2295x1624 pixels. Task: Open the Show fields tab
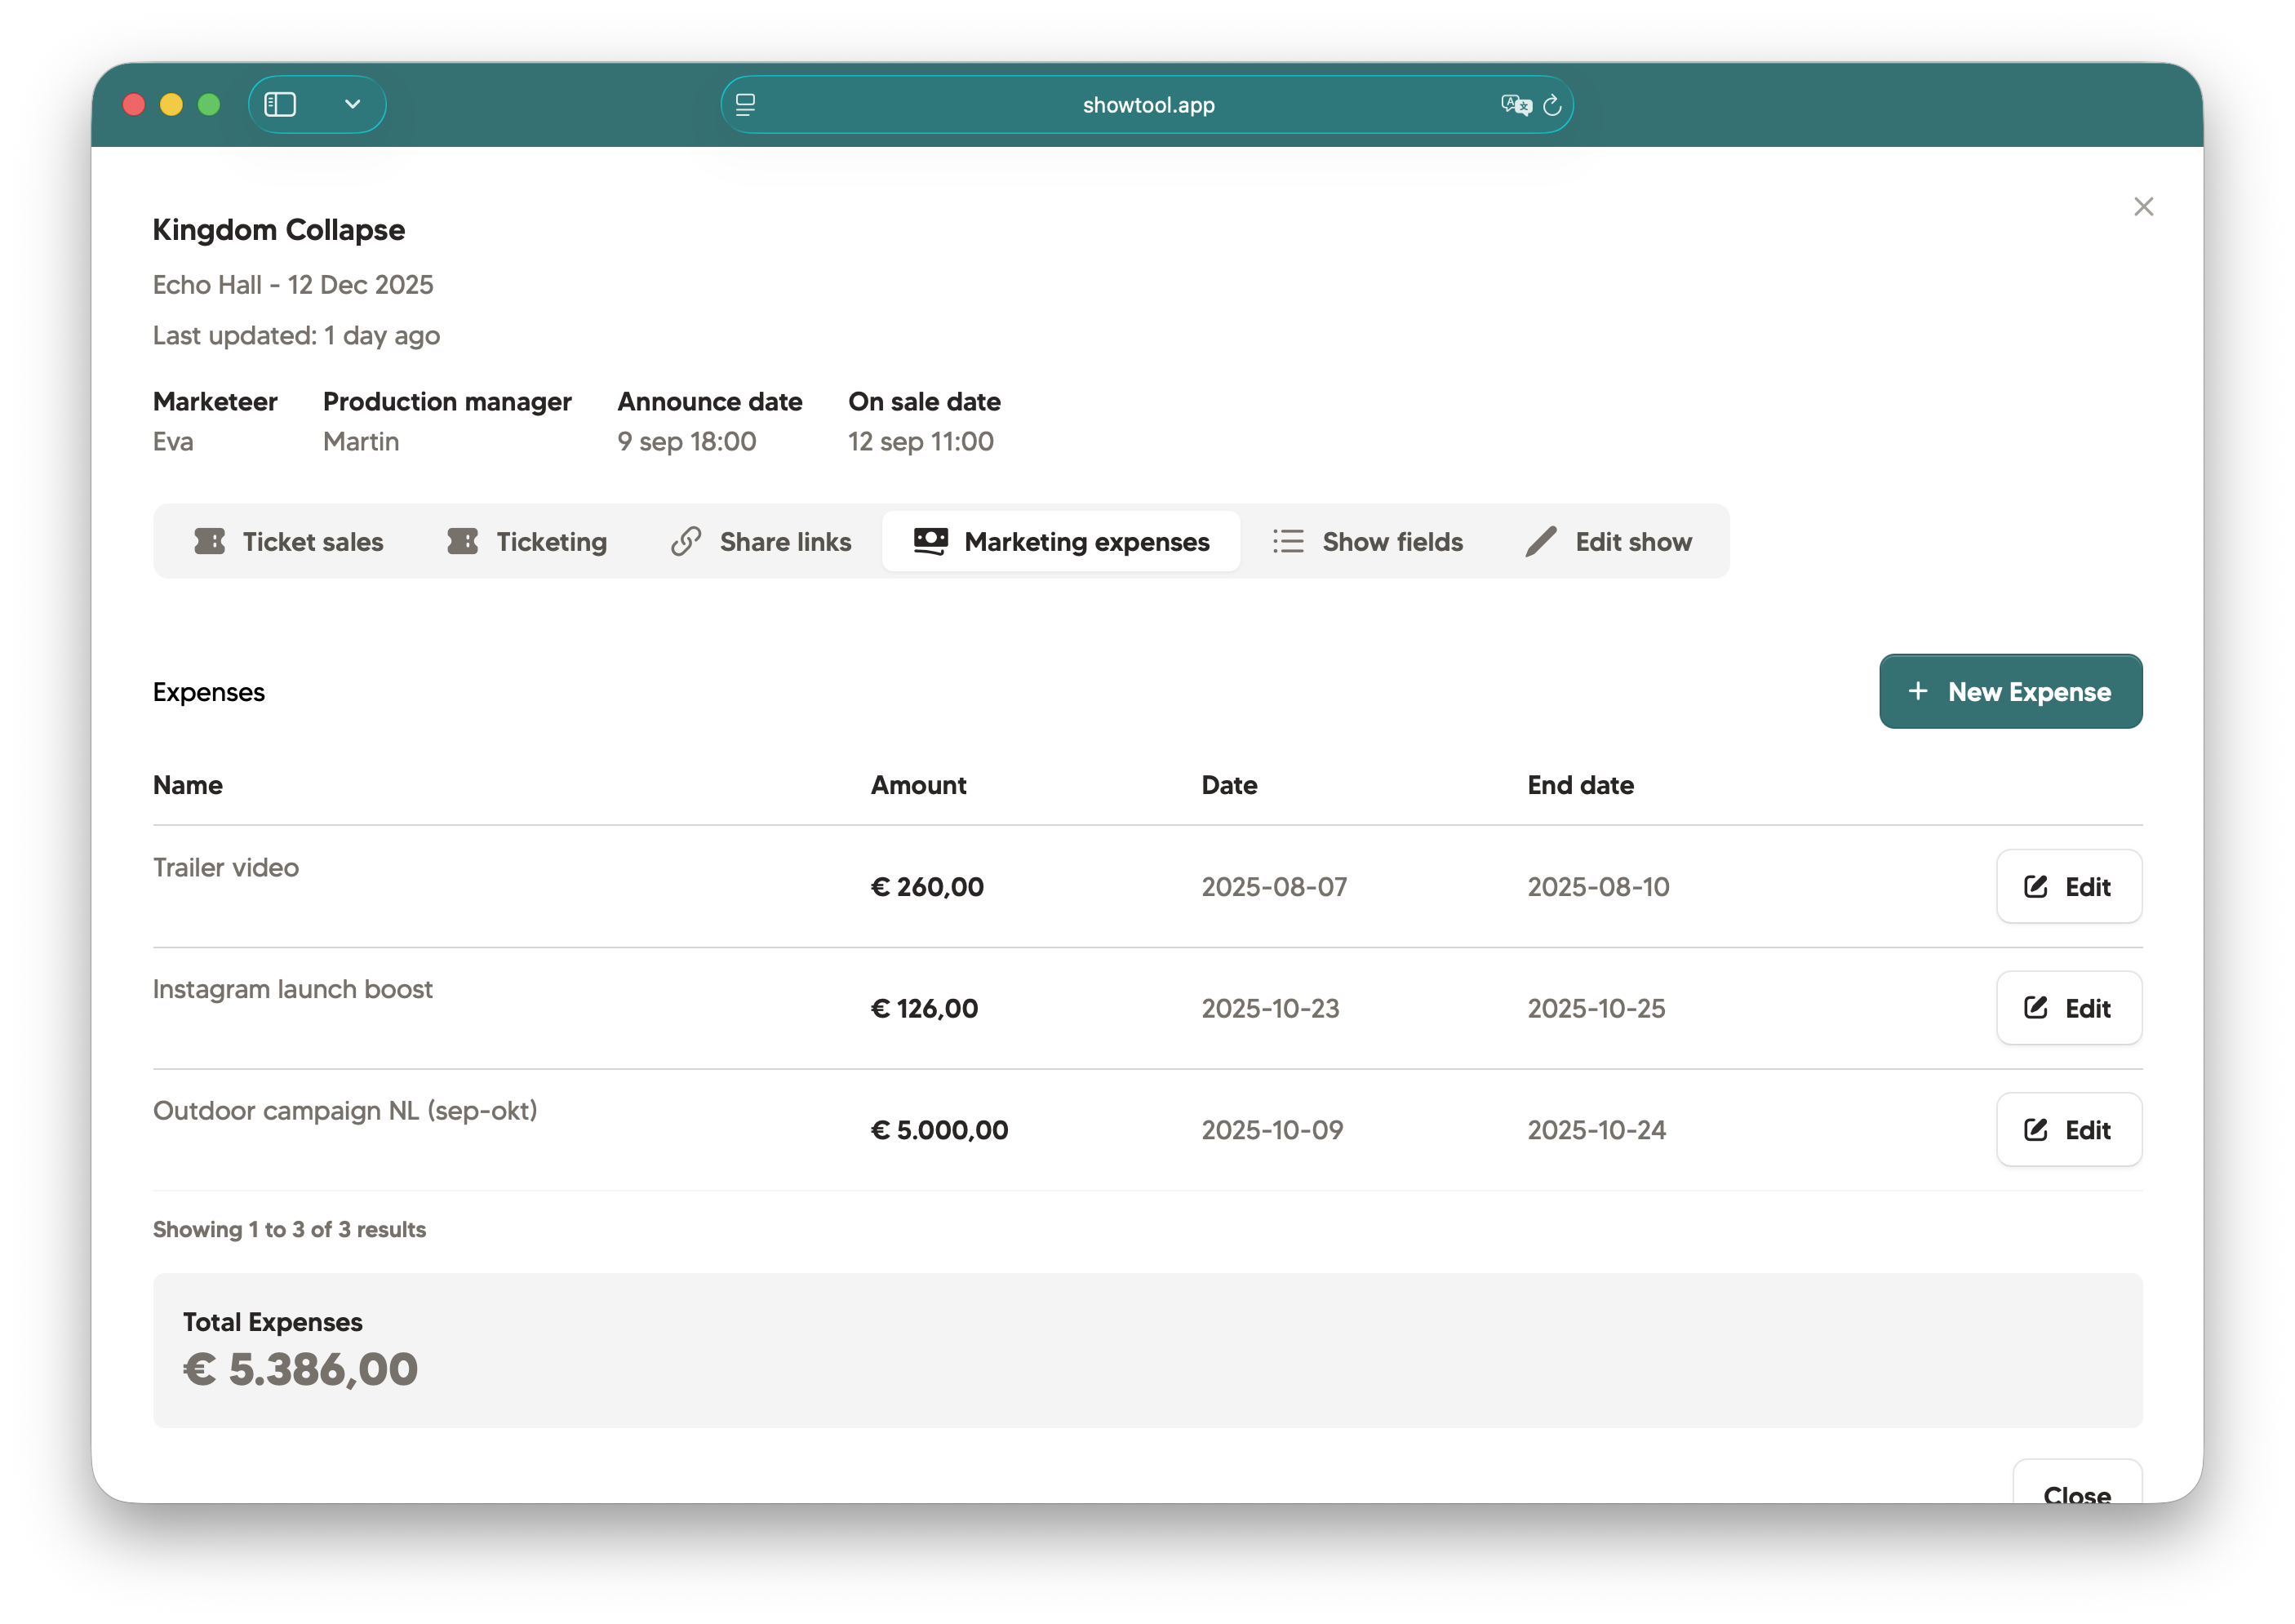[x=1367, y=541]
